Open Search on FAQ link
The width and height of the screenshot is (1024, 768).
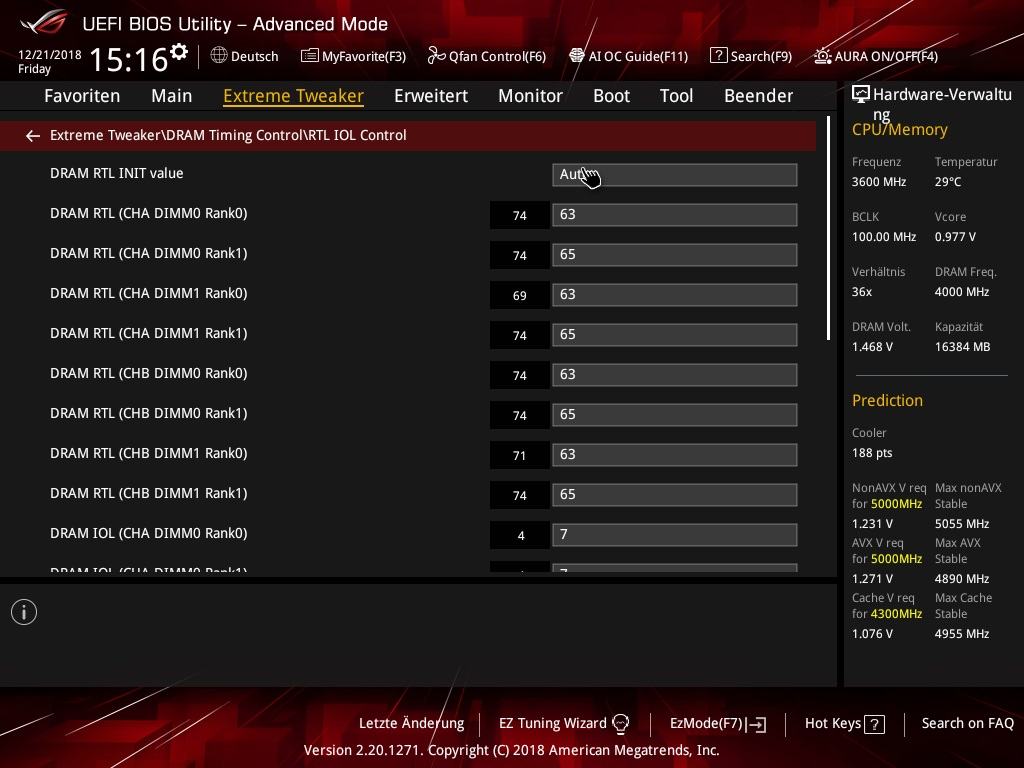pos(968,724)
